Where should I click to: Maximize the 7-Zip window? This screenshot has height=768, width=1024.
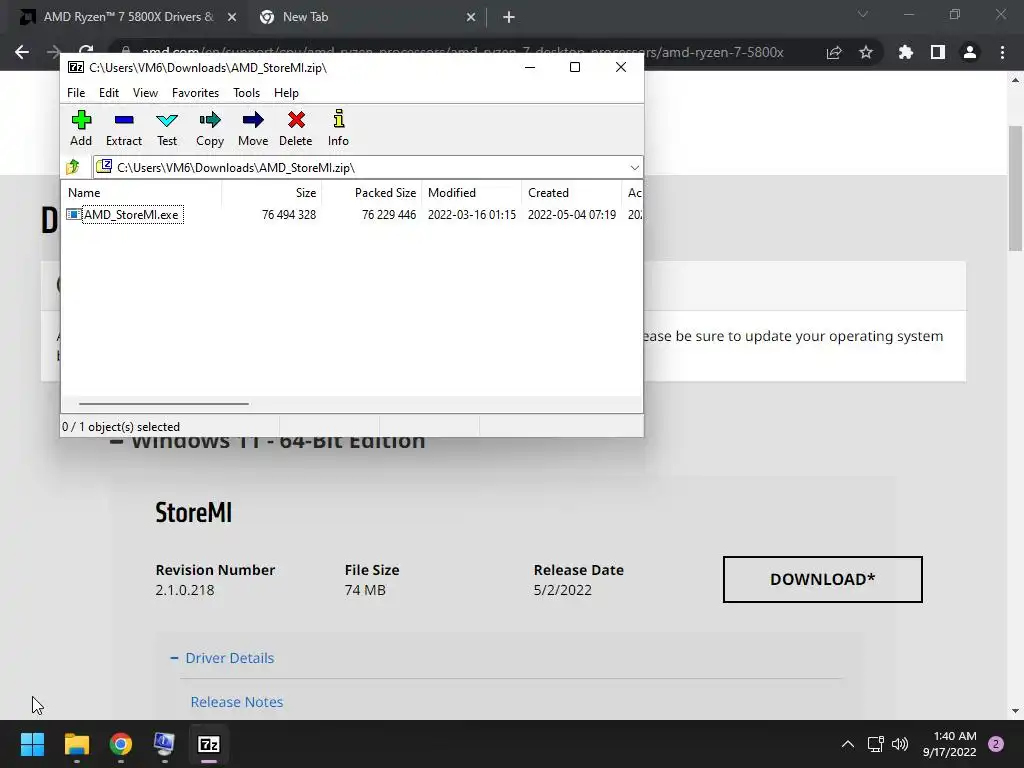575,67
